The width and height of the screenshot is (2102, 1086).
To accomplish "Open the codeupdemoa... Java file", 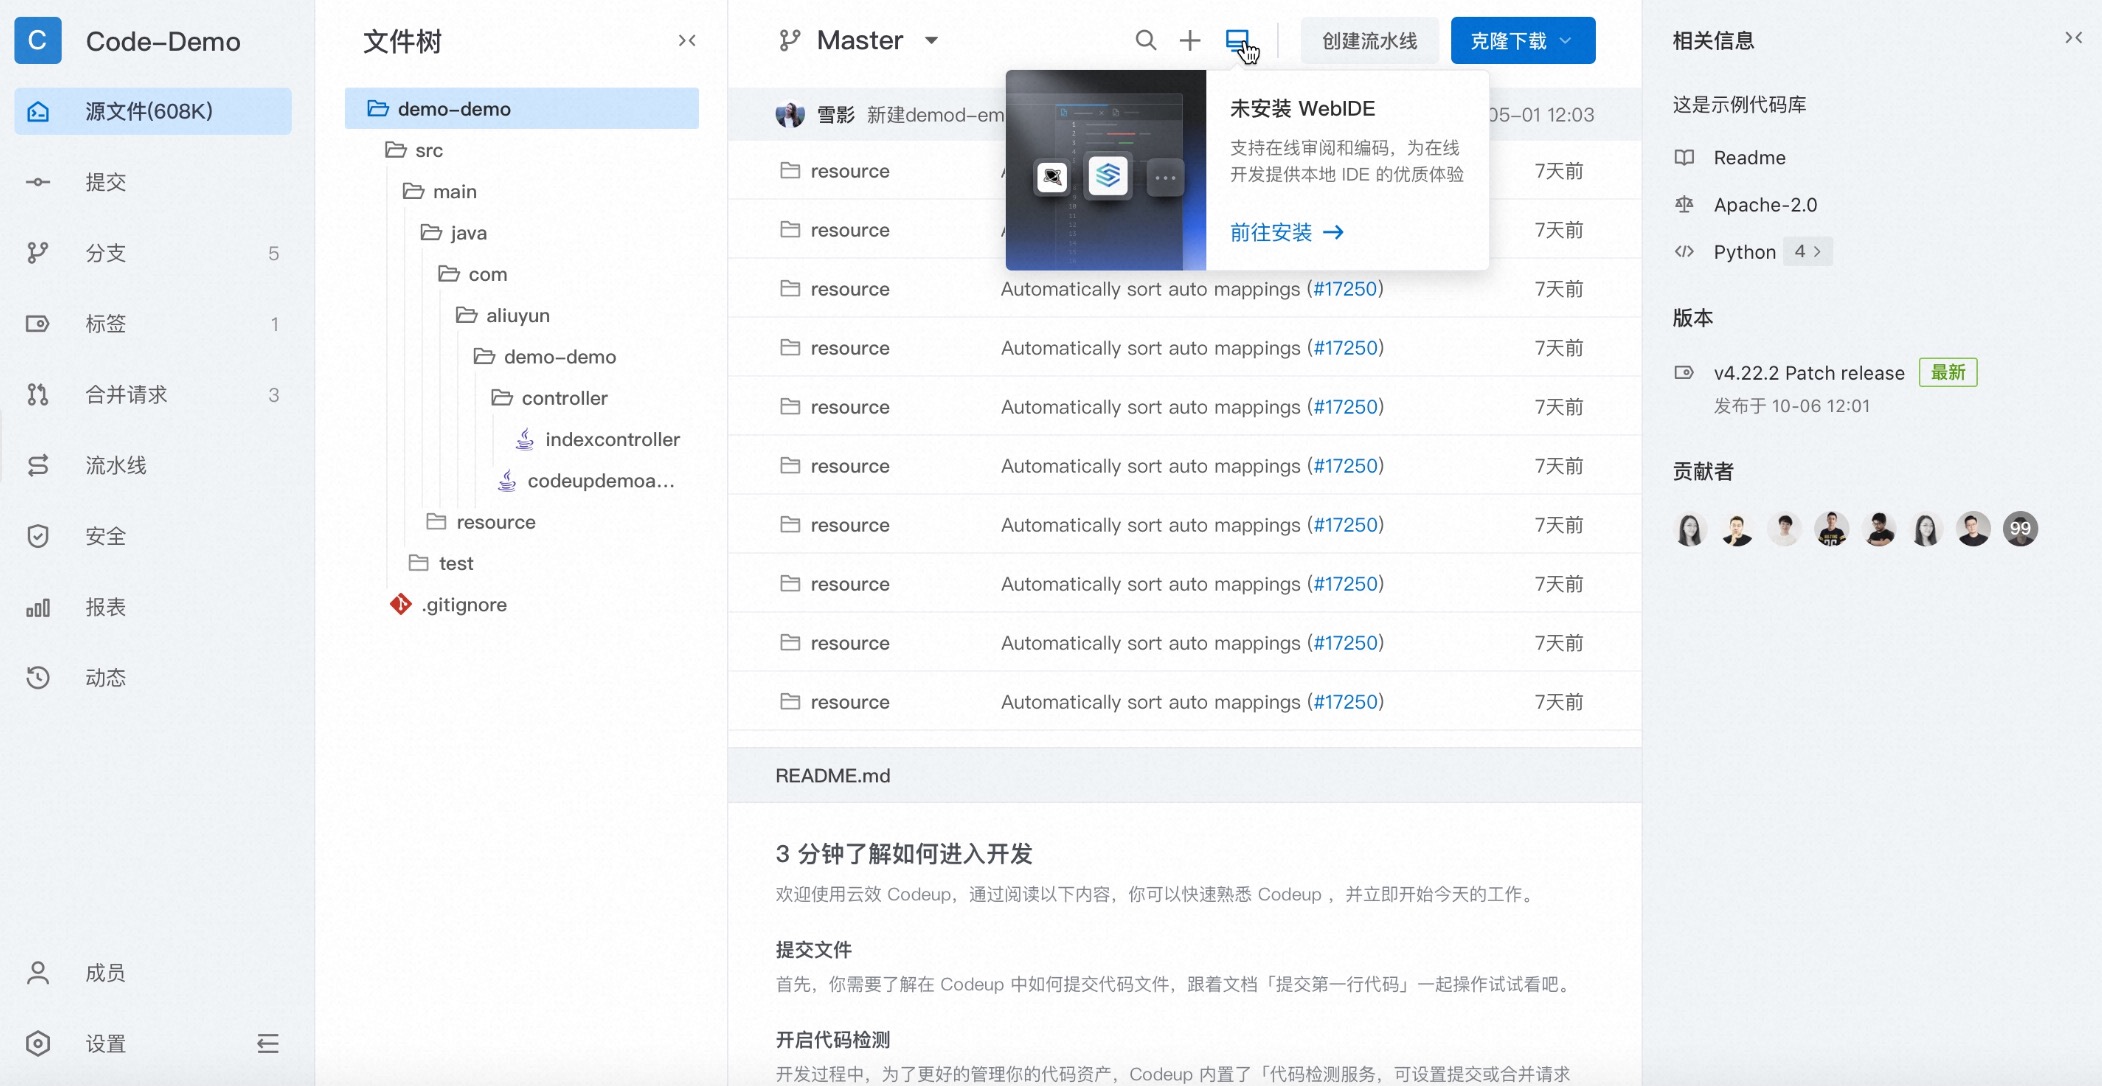I will (587, 481).
